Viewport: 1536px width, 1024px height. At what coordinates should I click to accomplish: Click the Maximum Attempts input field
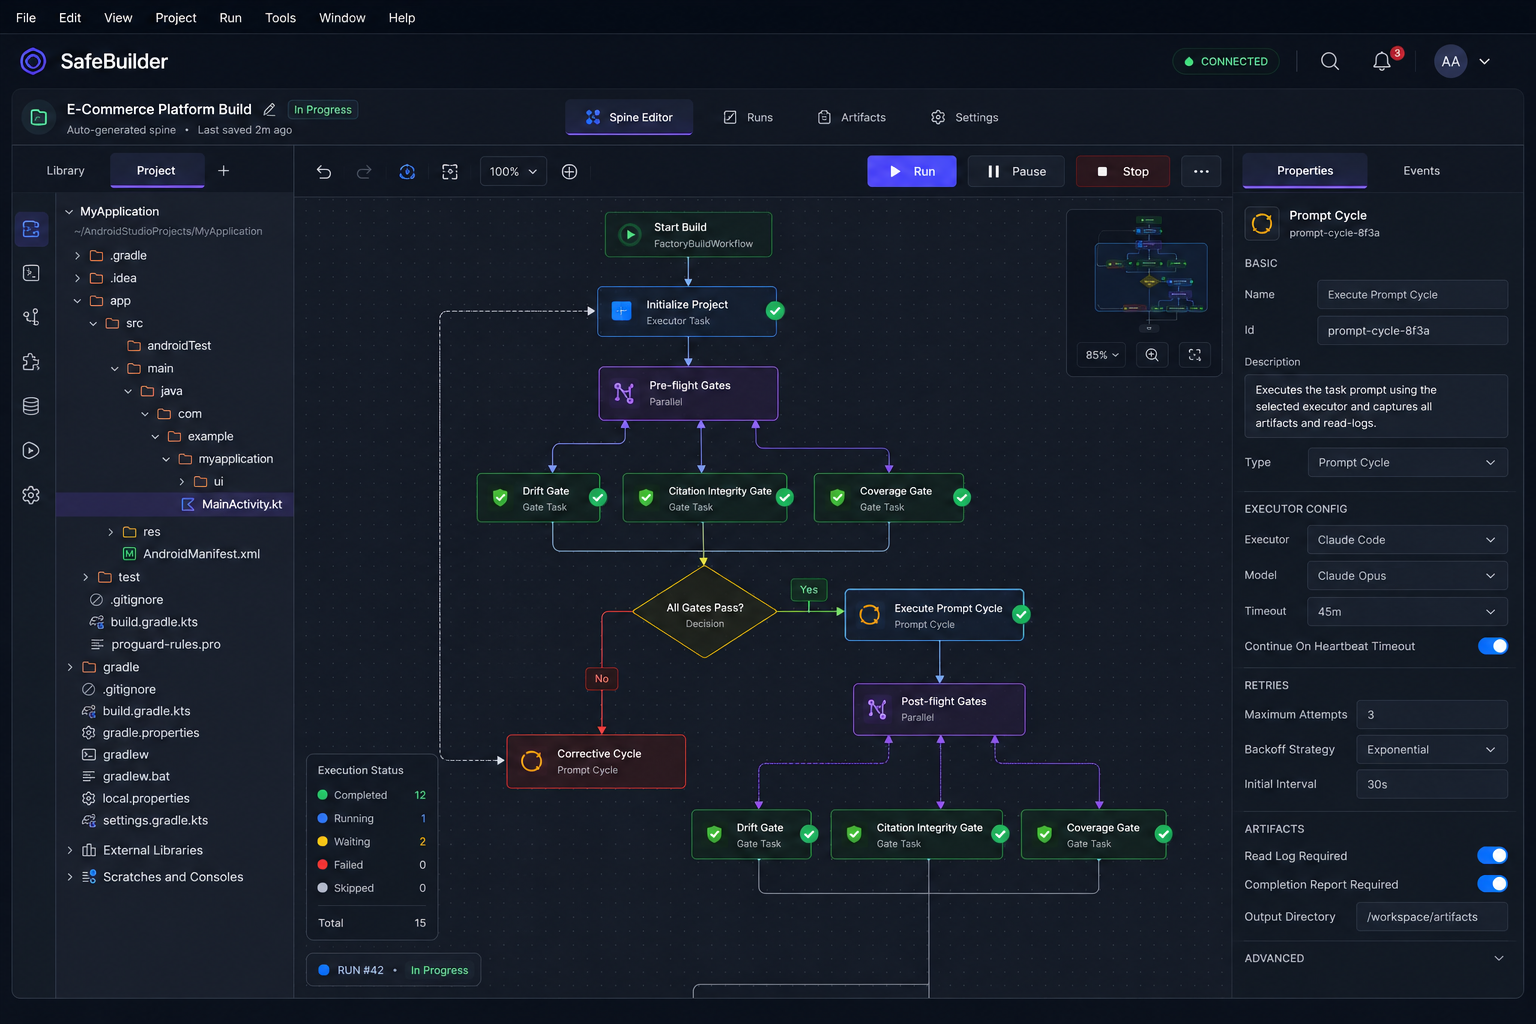(1431, 715)
